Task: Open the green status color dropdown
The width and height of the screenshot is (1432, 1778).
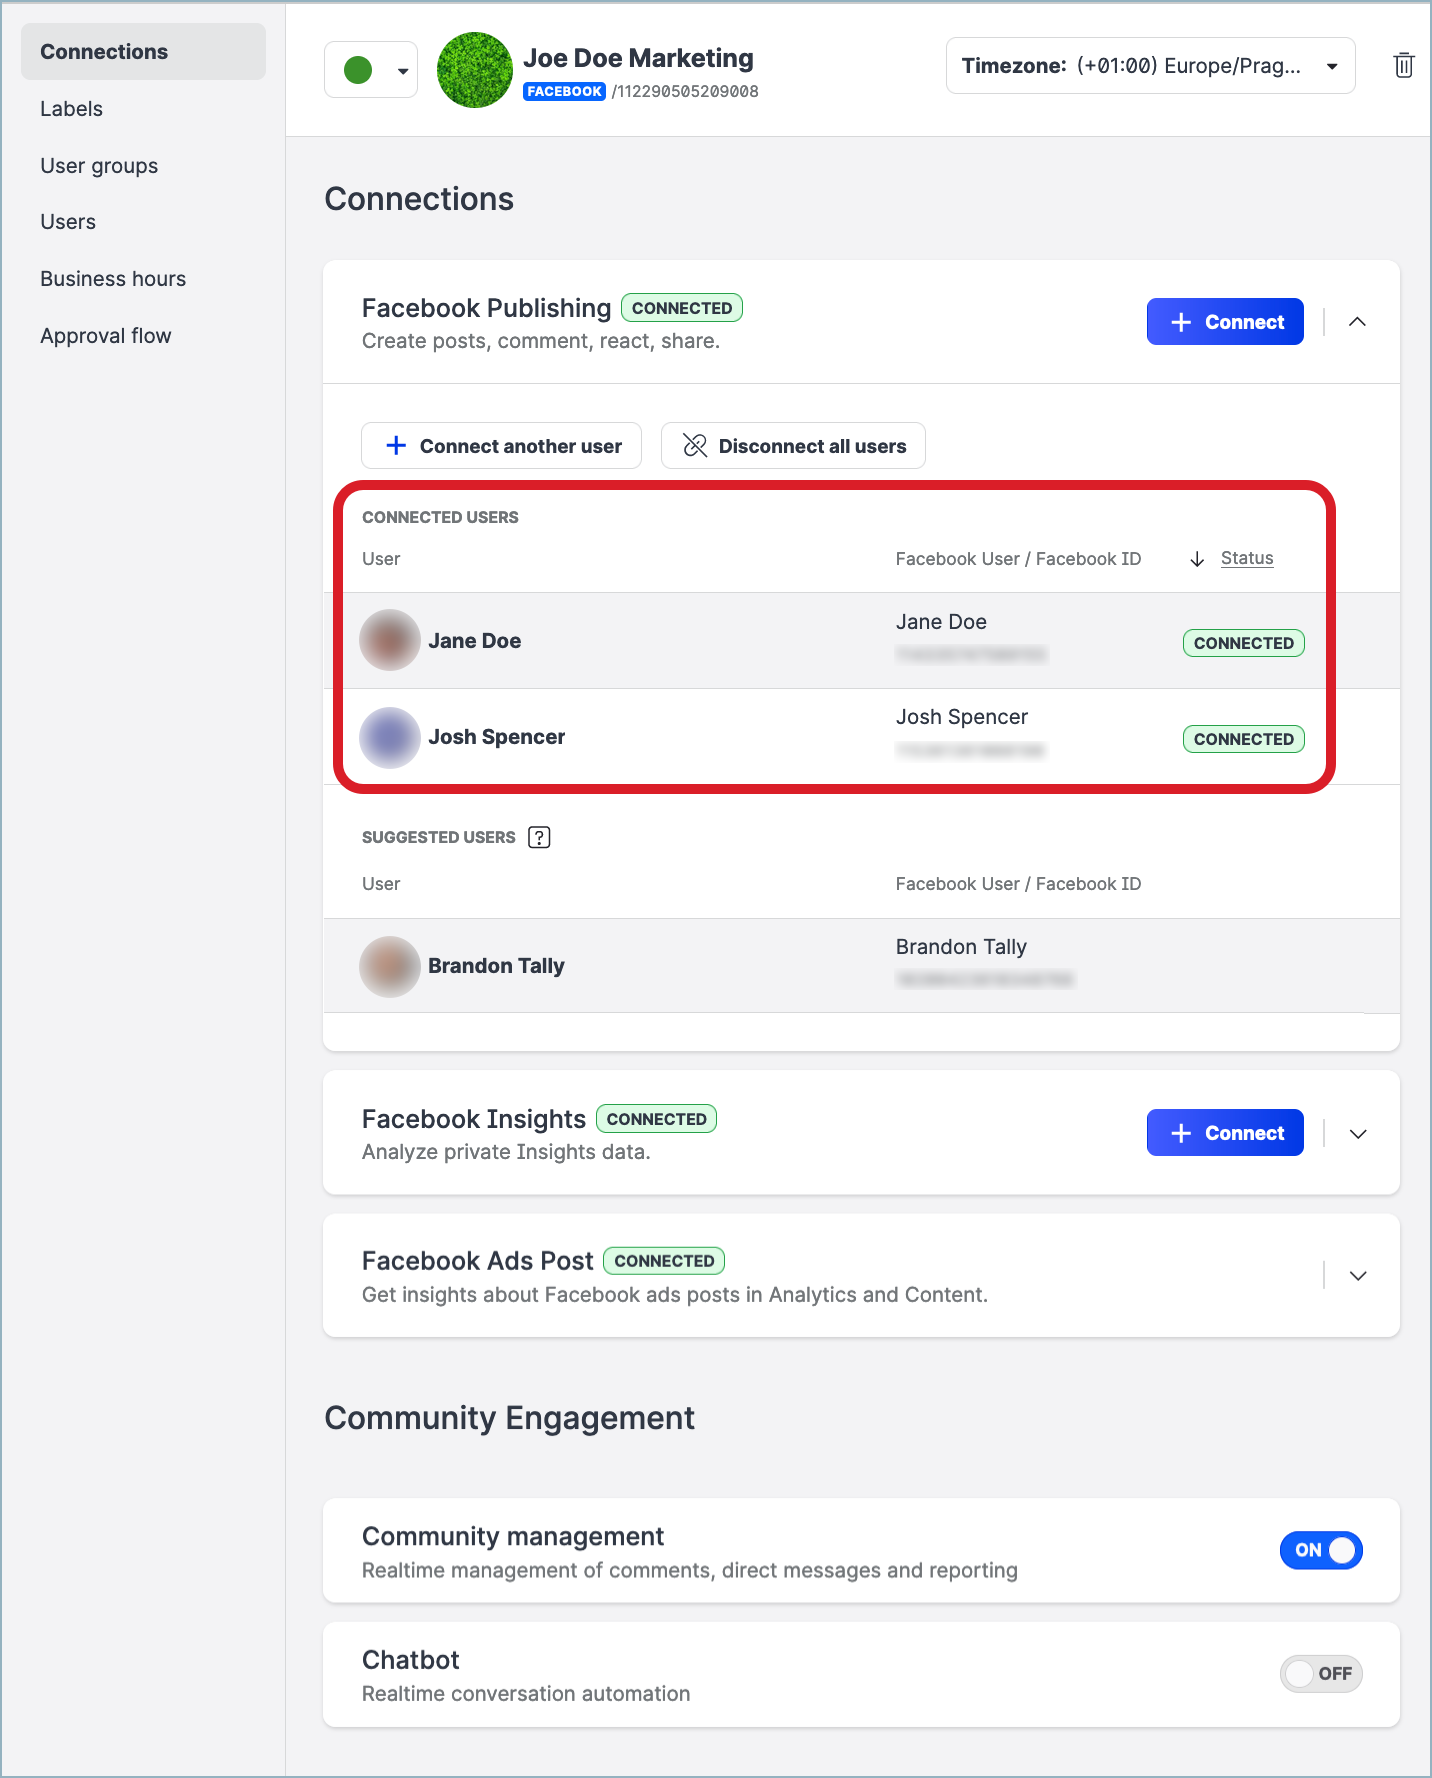Action: point(371,70)
